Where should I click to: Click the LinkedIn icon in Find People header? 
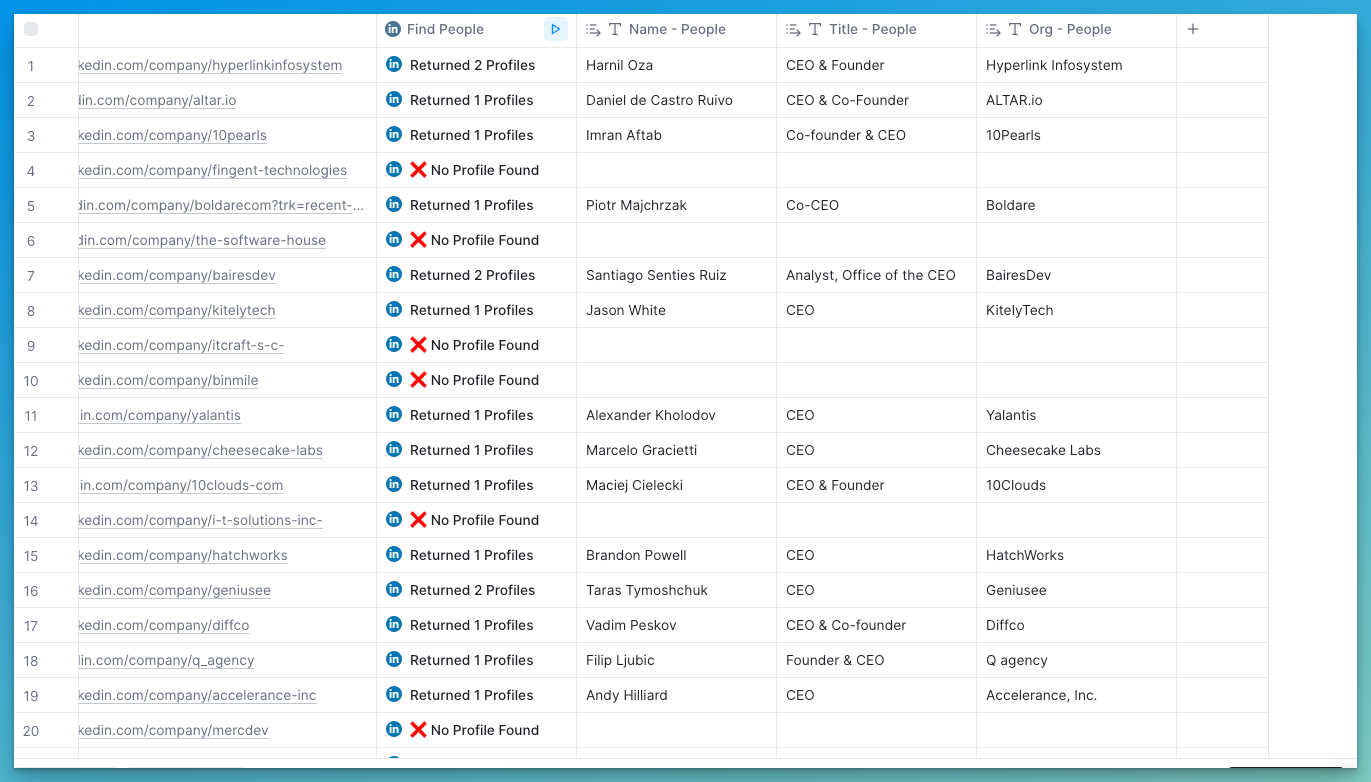[x=393, y=30]
